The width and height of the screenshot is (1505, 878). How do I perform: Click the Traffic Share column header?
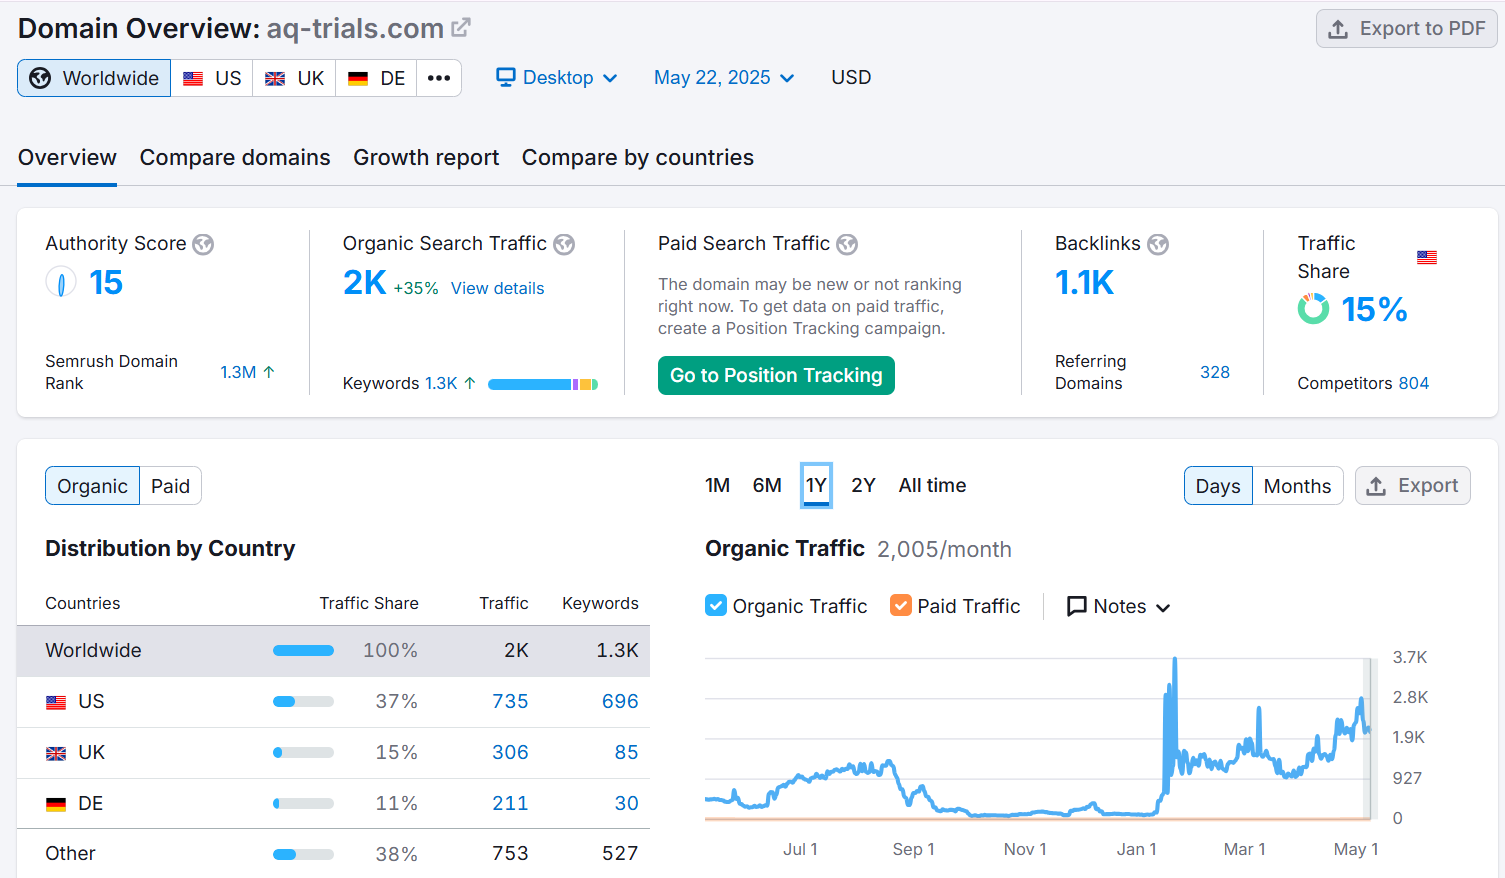tap(369, 603)
